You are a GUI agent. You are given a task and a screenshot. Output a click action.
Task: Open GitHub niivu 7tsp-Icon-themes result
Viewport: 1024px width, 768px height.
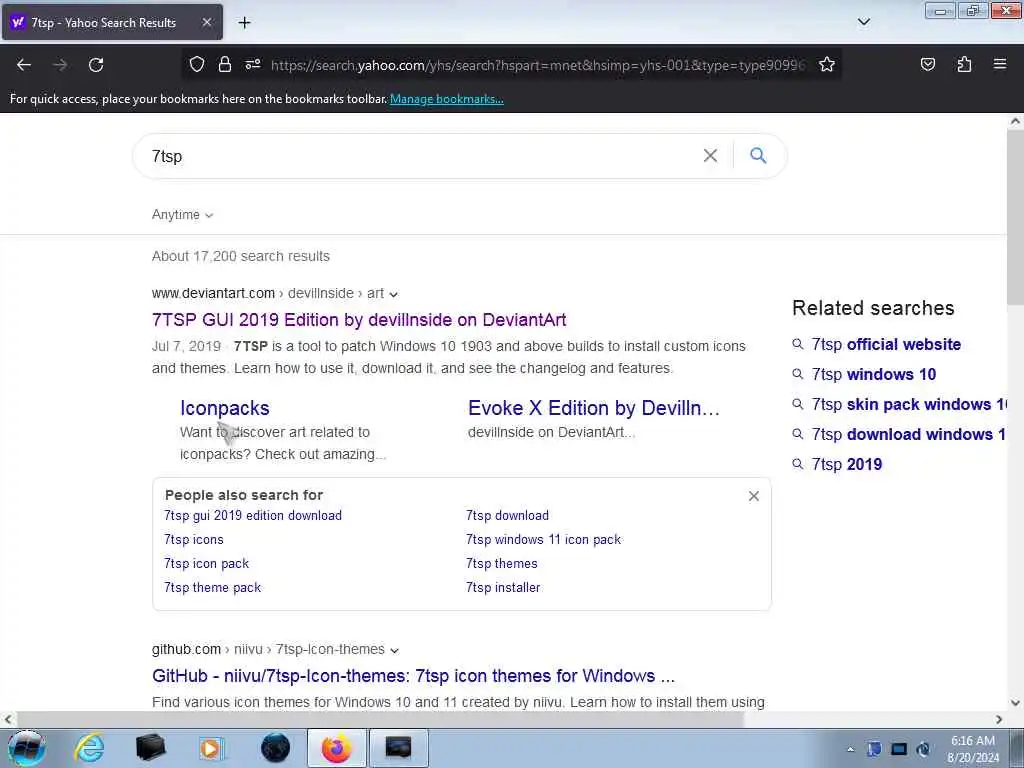point(413,676)
